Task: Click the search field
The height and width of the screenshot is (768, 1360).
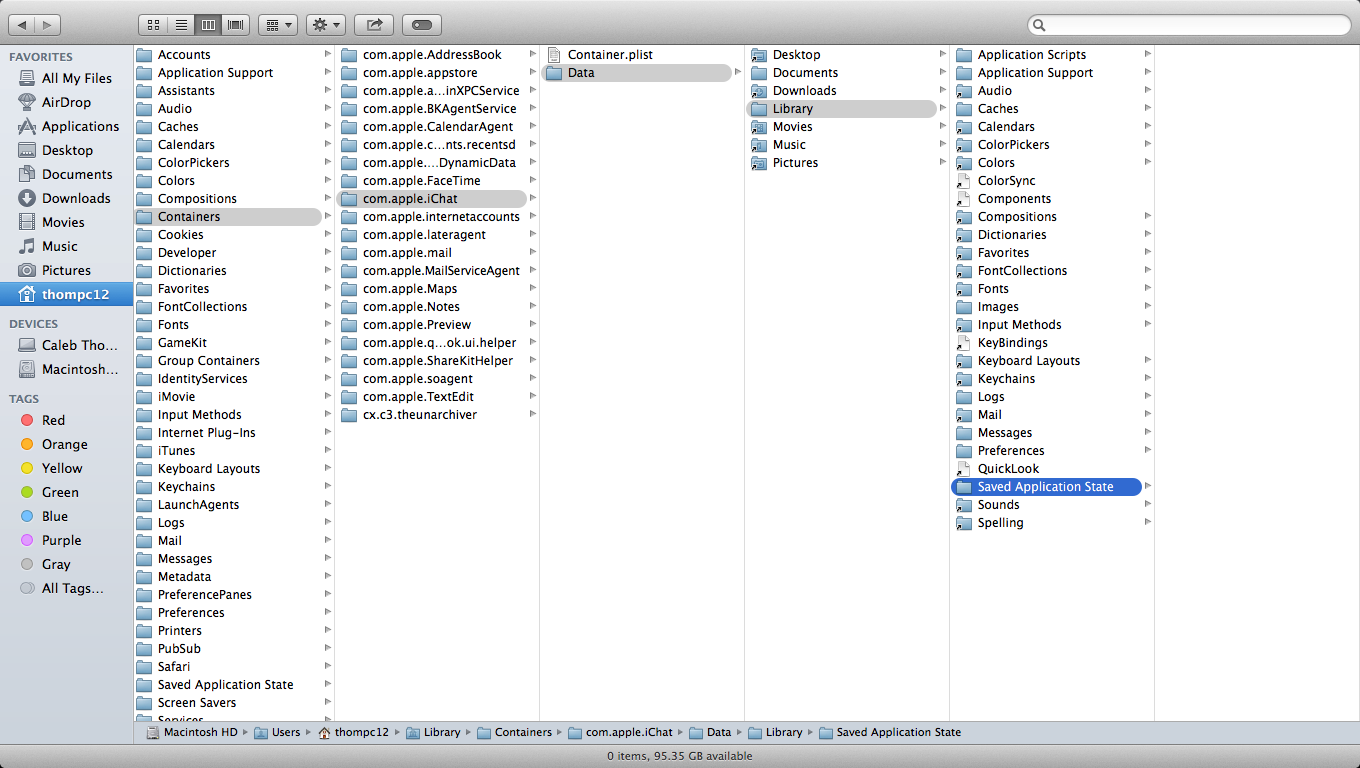Action: click(1188, 25)
